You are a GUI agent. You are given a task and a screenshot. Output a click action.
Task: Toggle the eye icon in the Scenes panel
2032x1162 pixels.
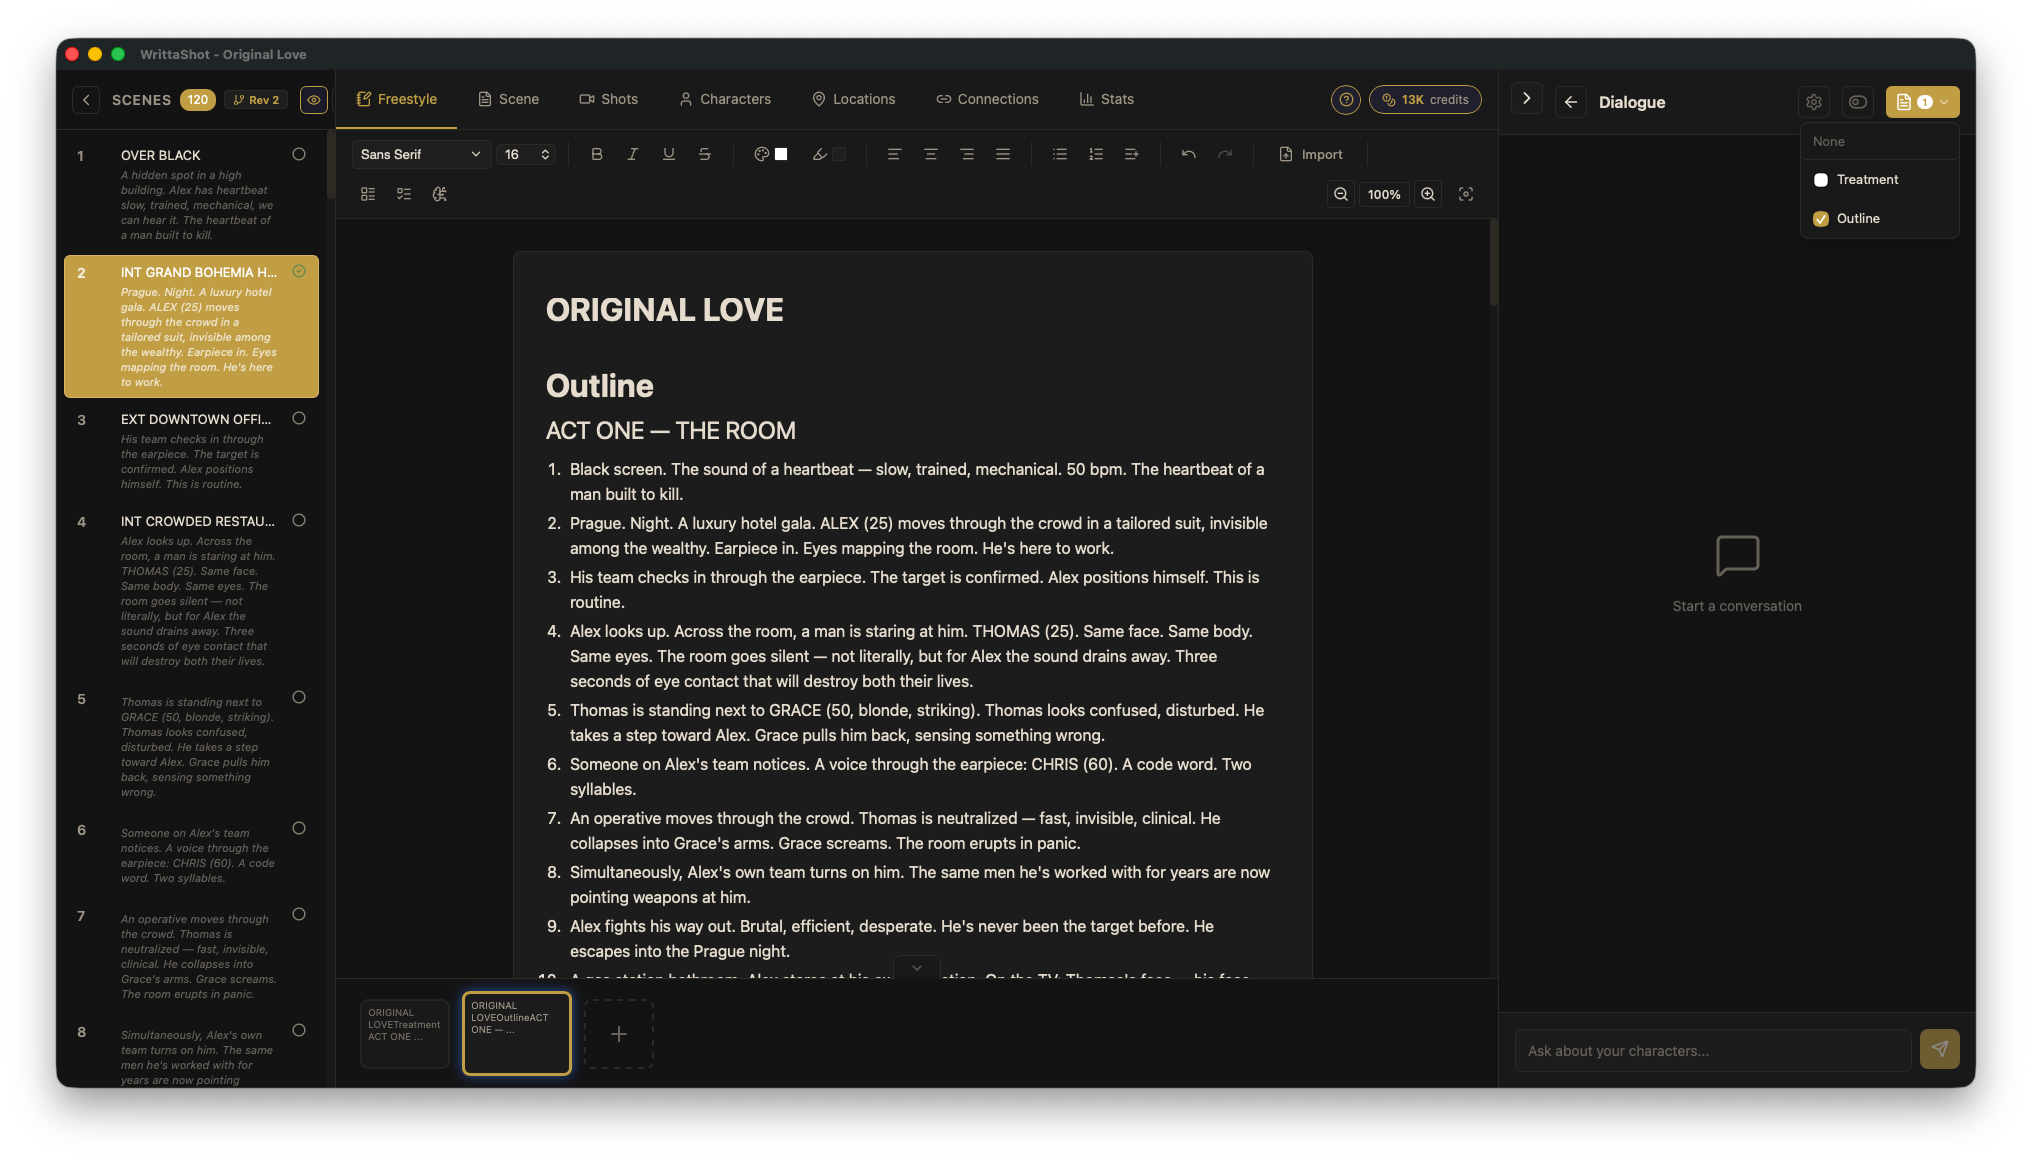[313, 100]
